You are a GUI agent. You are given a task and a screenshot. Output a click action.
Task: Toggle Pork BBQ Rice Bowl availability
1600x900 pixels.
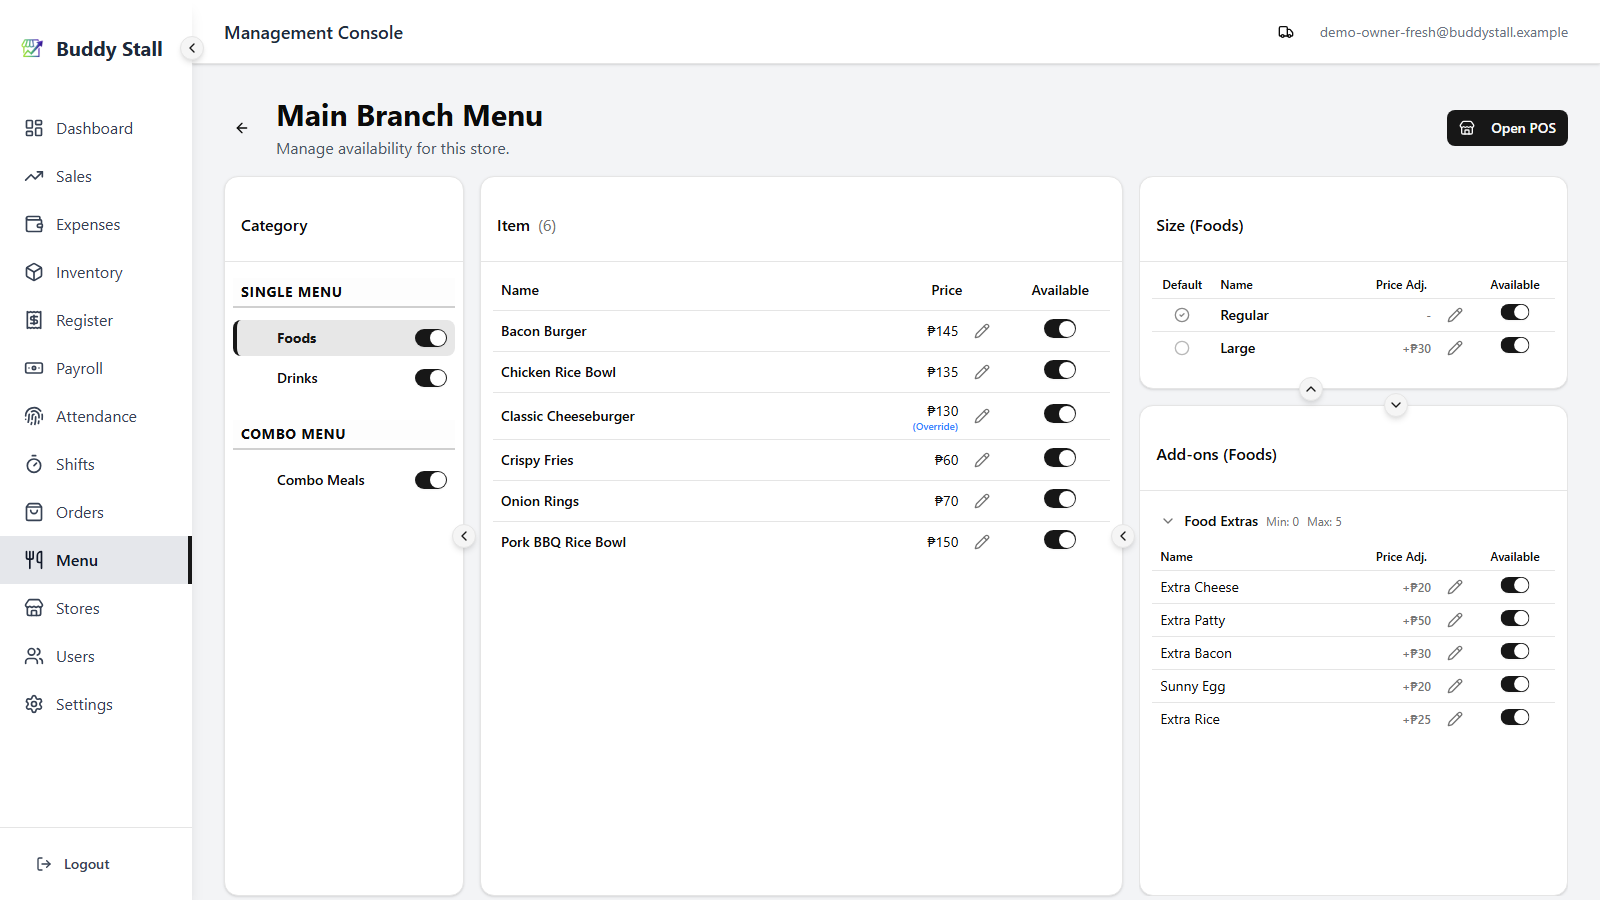click(1060, 540)
